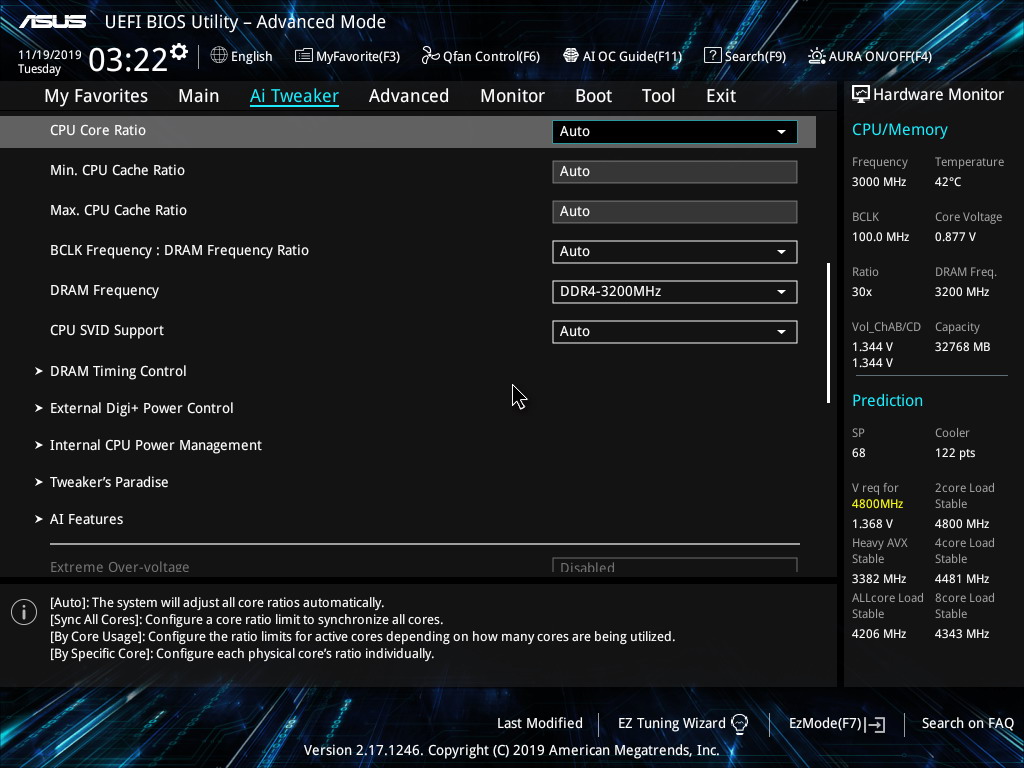Open Search(F9) question mark icon
This screenshot has width=1024, height=768.
[712, 56]
